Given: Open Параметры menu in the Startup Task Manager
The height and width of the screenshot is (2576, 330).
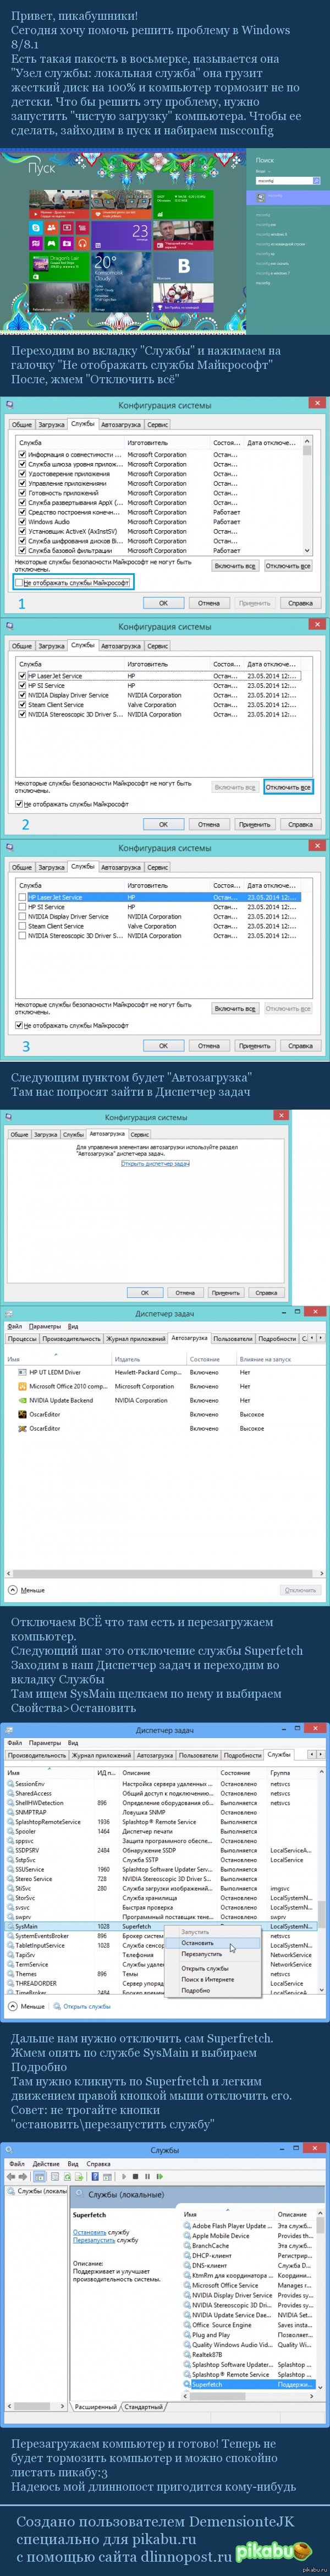Looking at the screenshot, I should click(x=44, y=1326).
